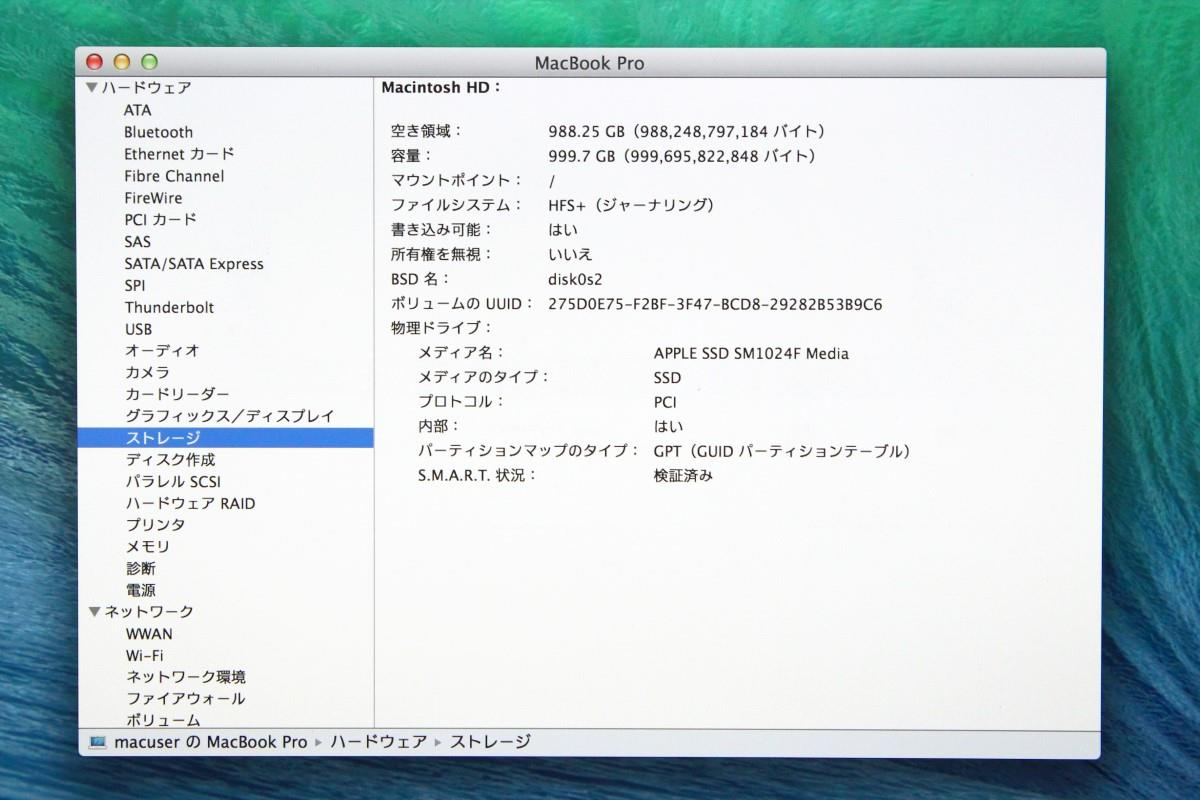
Task: Select 診断 in the sidebar
Action: point(140,569)
